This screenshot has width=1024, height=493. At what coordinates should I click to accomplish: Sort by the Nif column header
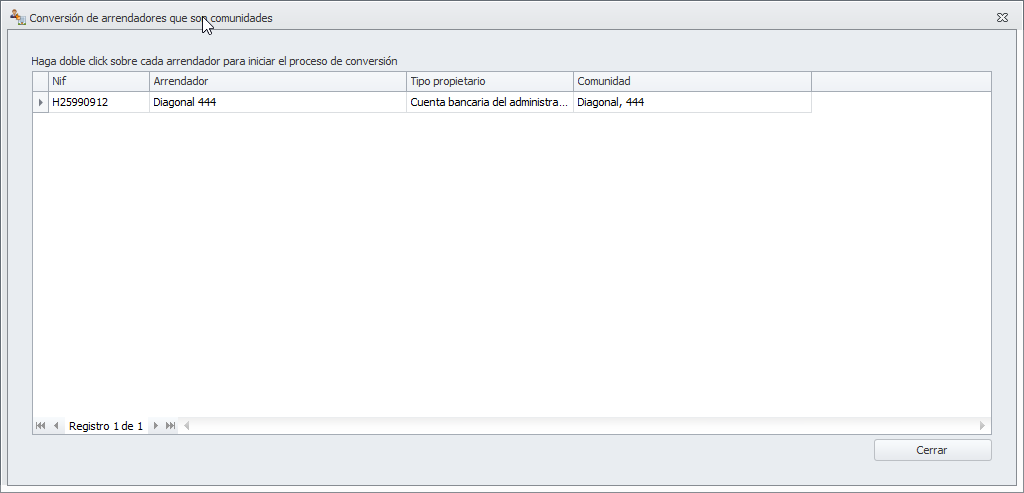99,81
